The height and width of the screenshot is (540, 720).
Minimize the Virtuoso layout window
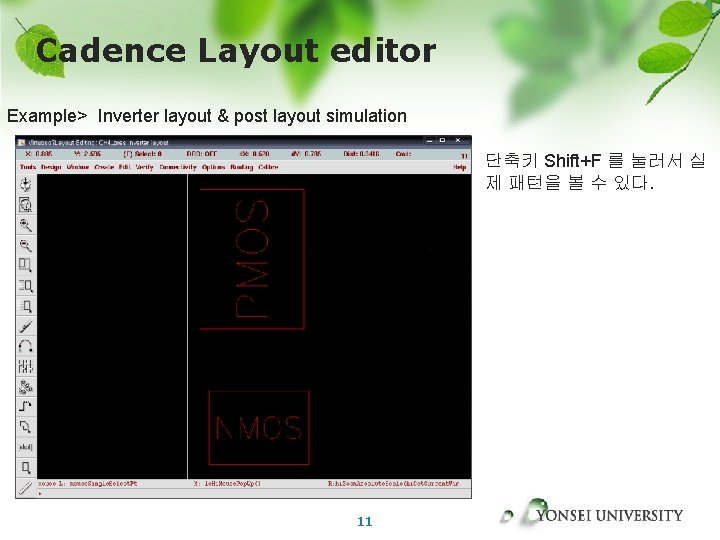(x=429, y=141)
